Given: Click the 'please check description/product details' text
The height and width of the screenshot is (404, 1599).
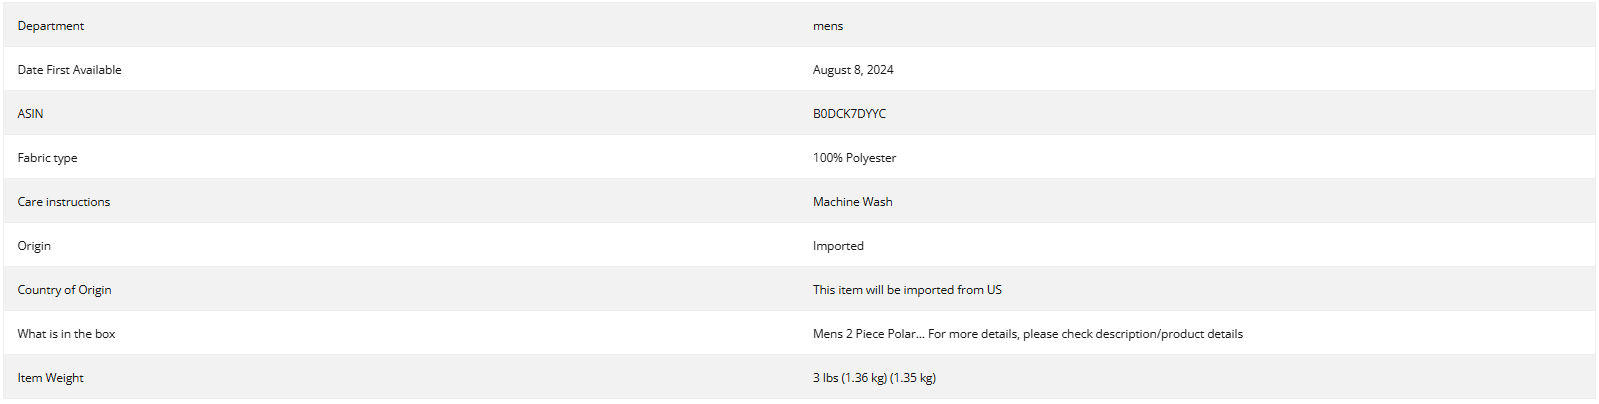Looking at the screenshot, I should 1133,334.
